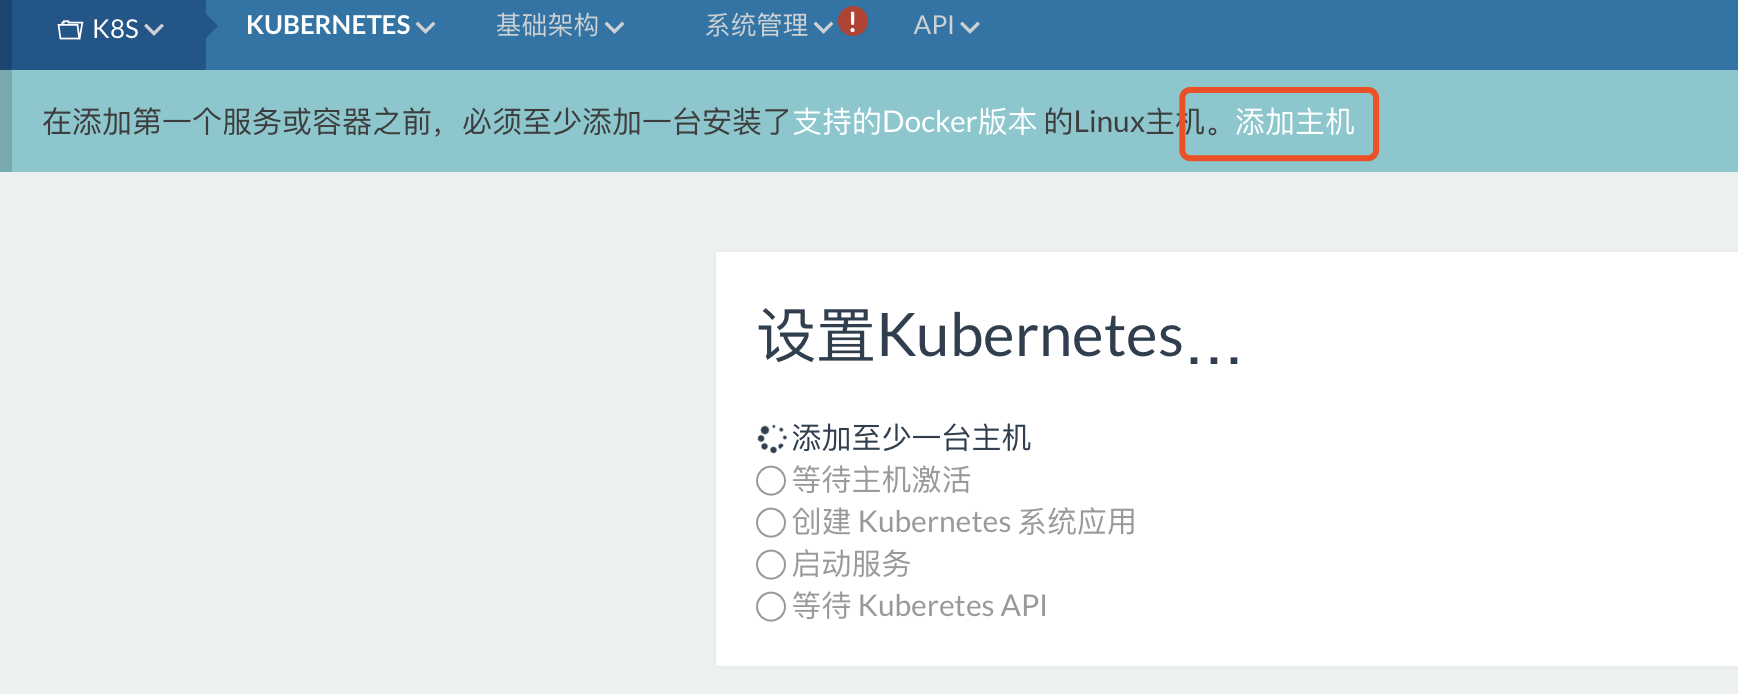Open the 系统管理 menu

[769, 26]
